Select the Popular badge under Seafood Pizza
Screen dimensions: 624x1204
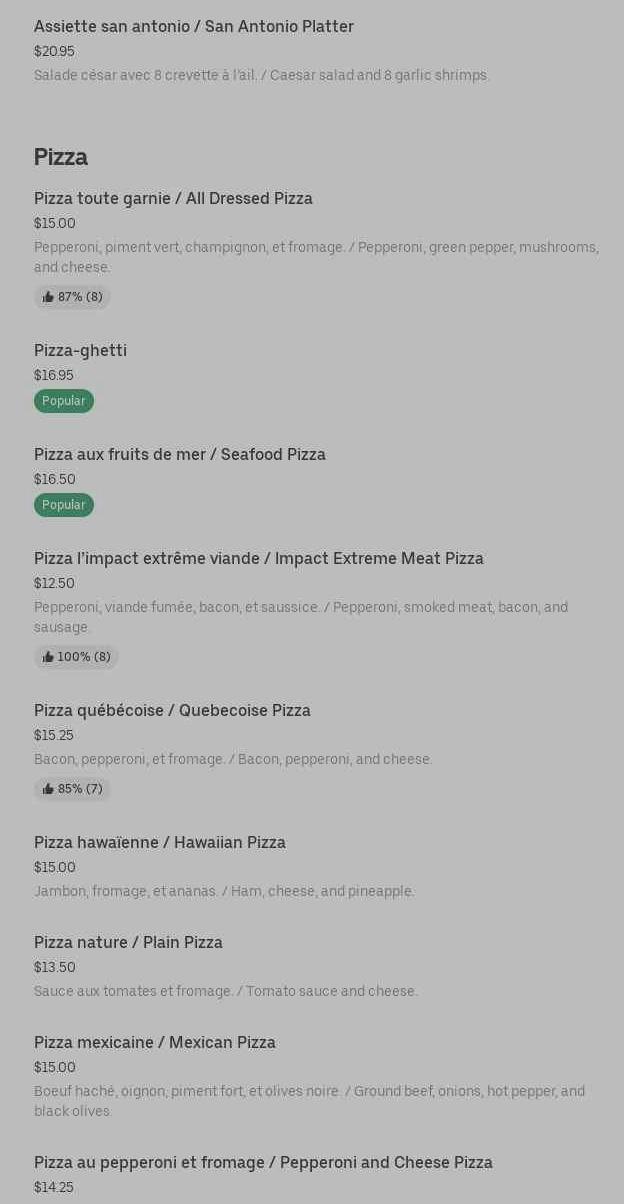pyautogui.click(x=64, y=505)
